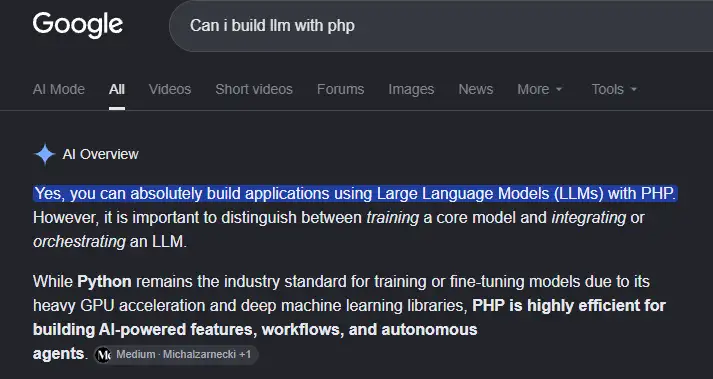Open the Images tab

click(x=411, y=89)
